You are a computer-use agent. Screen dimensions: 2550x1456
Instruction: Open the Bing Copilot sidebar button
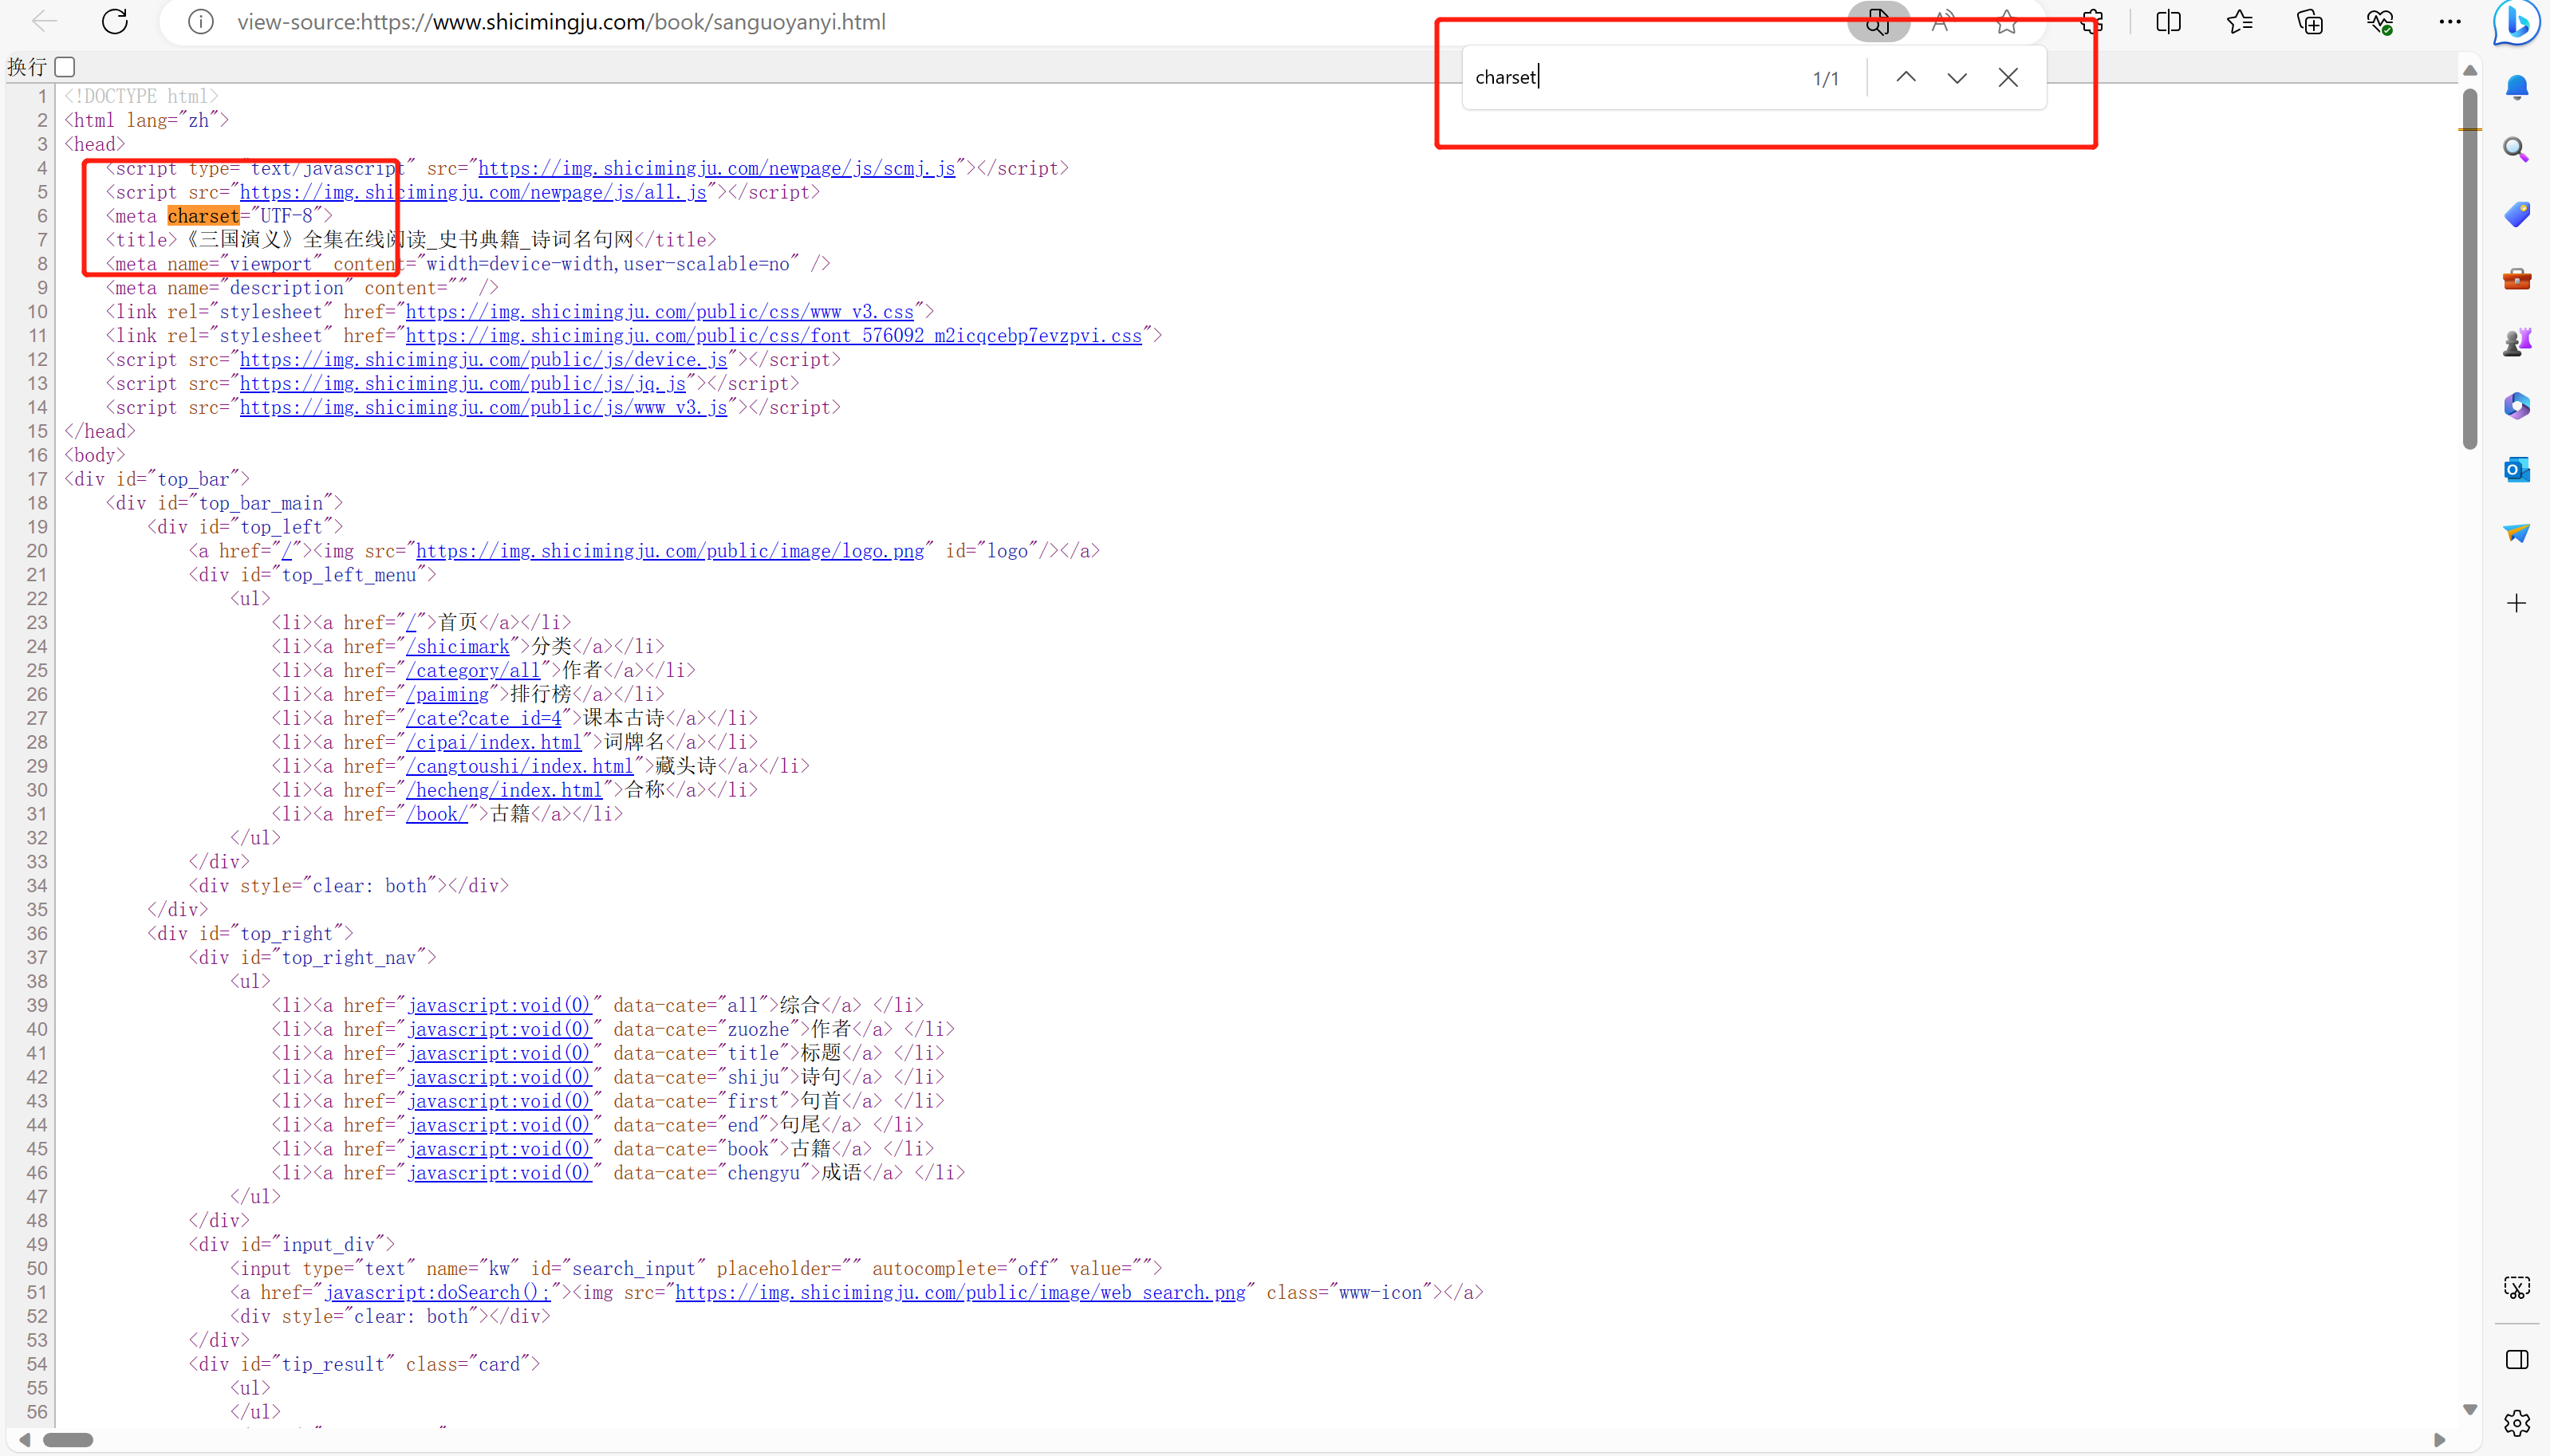click(2517, 23)
